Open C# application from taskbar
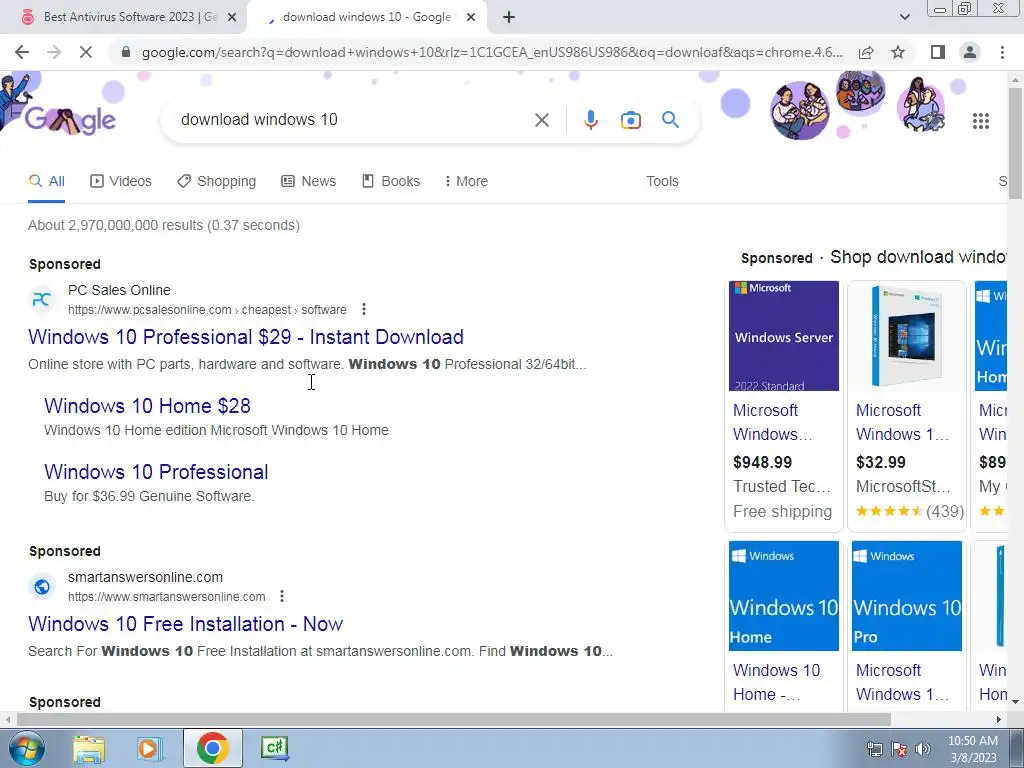The image size is (1024, 768). click(274, 748)
